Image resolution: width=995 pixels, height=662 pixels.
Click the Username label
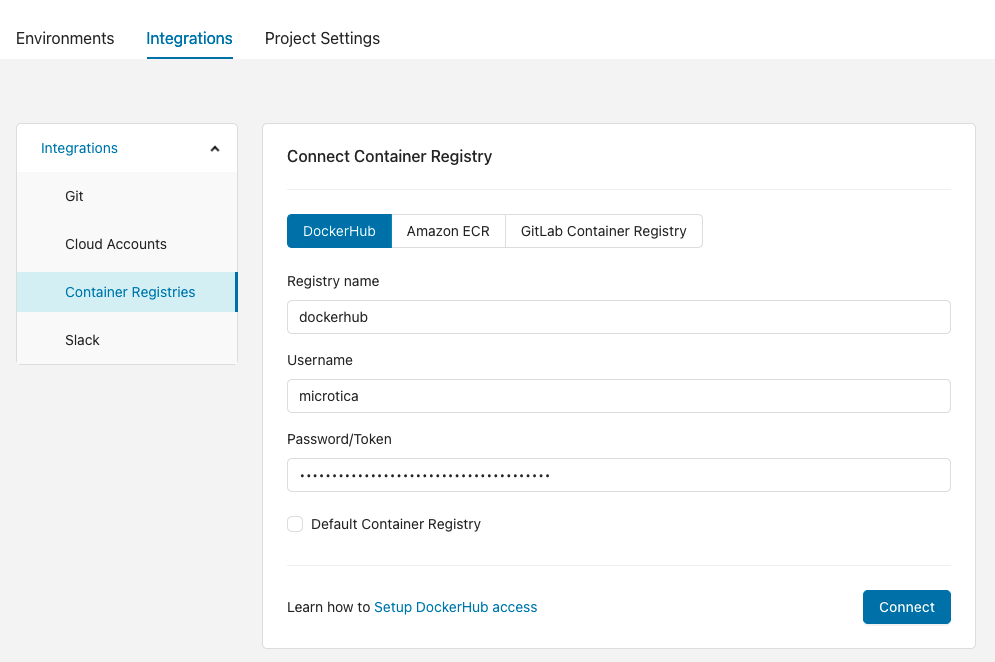(x=320, y=361)
